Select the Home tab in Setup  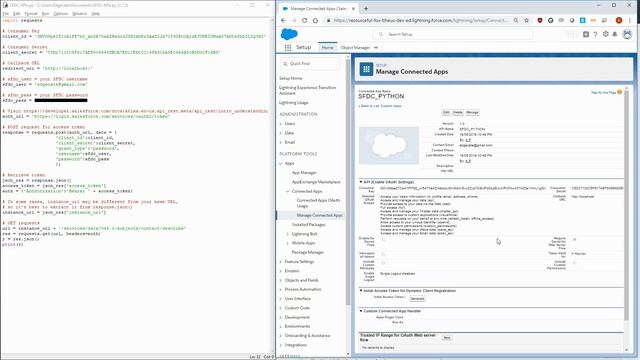click(x=327, y=48)
